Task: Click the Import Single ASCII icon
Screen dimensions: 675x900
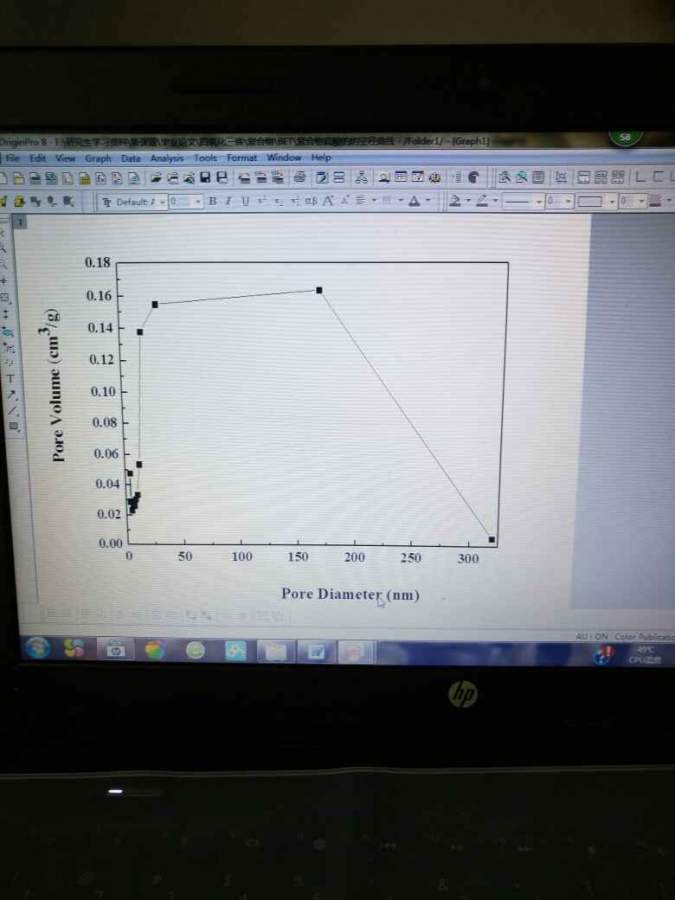Action: point(261,178)
